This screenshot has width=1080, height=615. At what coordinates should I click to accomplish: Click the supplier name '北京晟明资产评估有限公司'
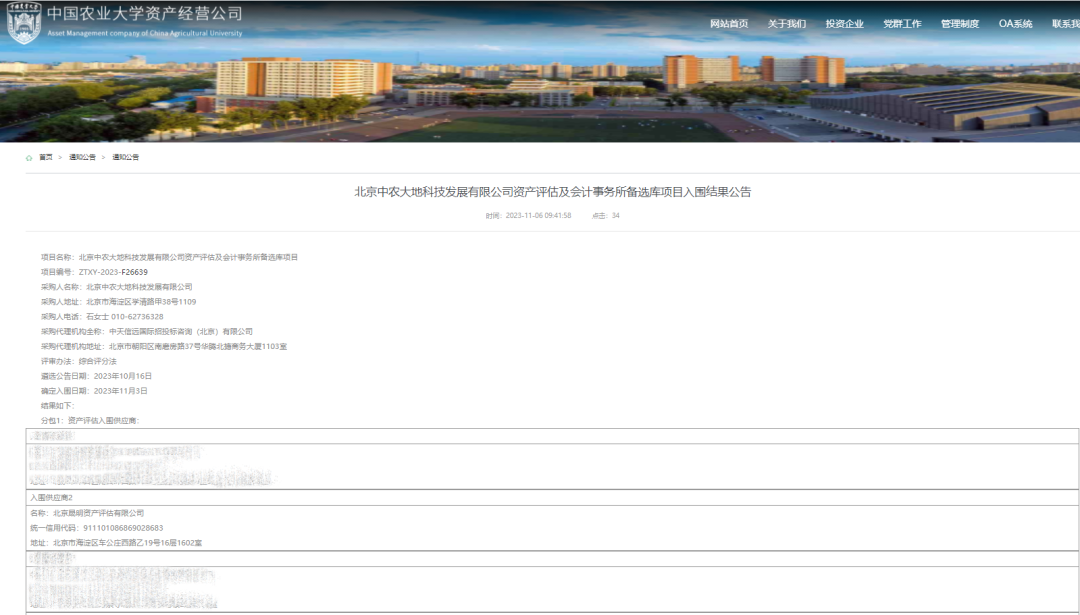point(98,513)
